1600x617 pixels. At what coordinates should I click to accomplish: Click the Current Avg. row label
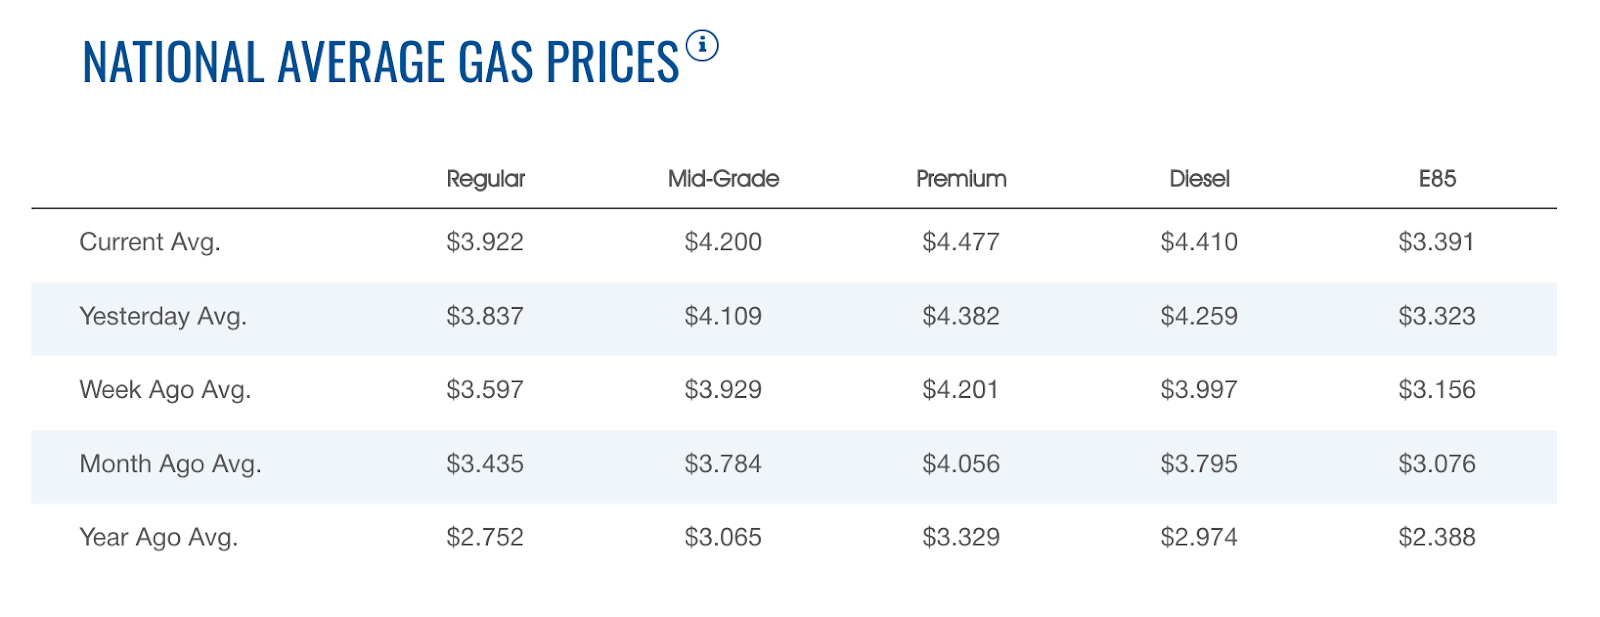(x=150, y=242)
